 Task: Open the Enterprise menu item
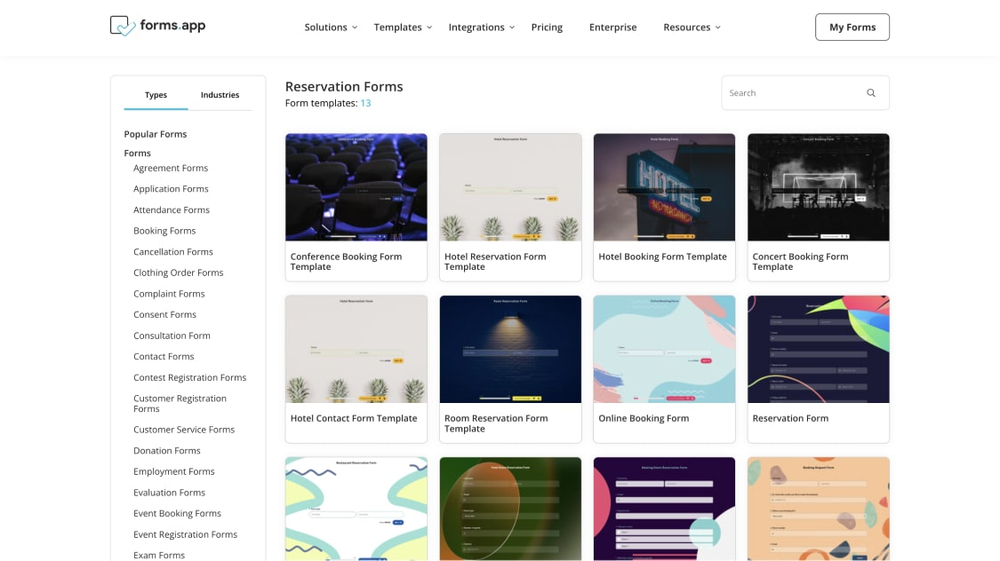point(612,27)
